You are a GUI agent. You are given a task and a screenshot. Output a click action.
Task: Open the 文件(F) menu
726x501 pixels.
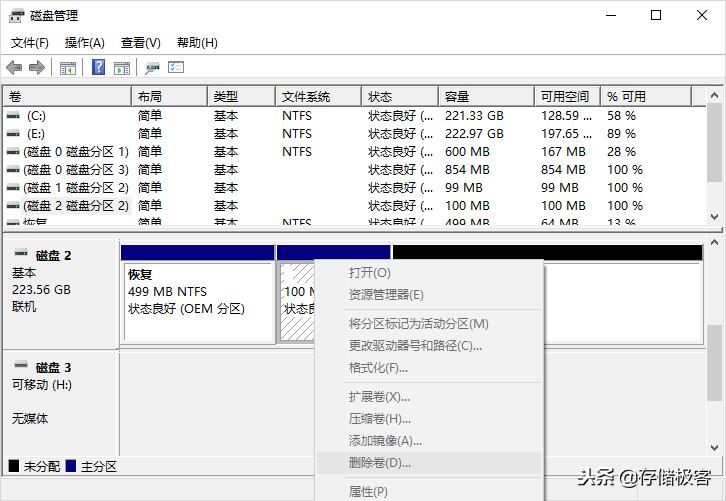30,43
